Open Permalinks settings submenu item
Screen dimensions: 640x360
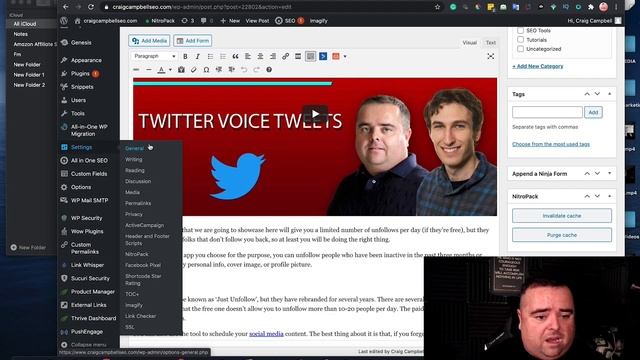[138, 203]
